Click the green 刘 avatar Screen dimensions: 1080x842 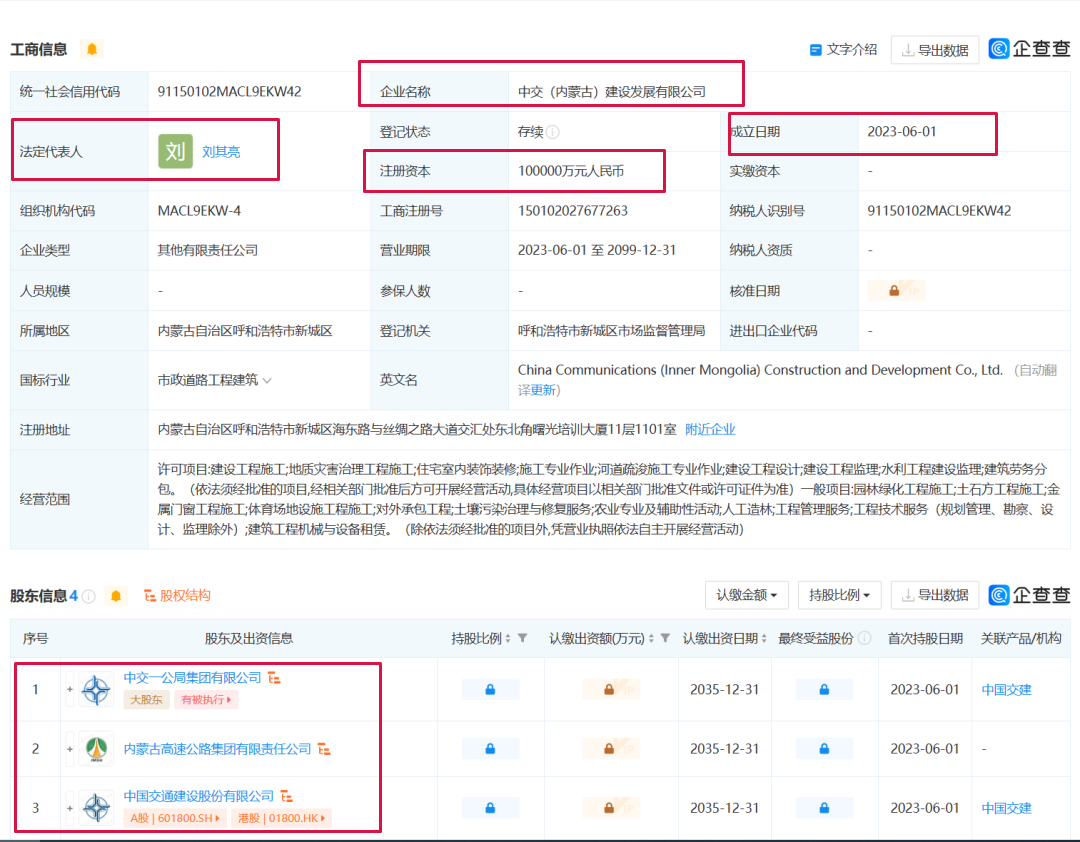[175, 151]
